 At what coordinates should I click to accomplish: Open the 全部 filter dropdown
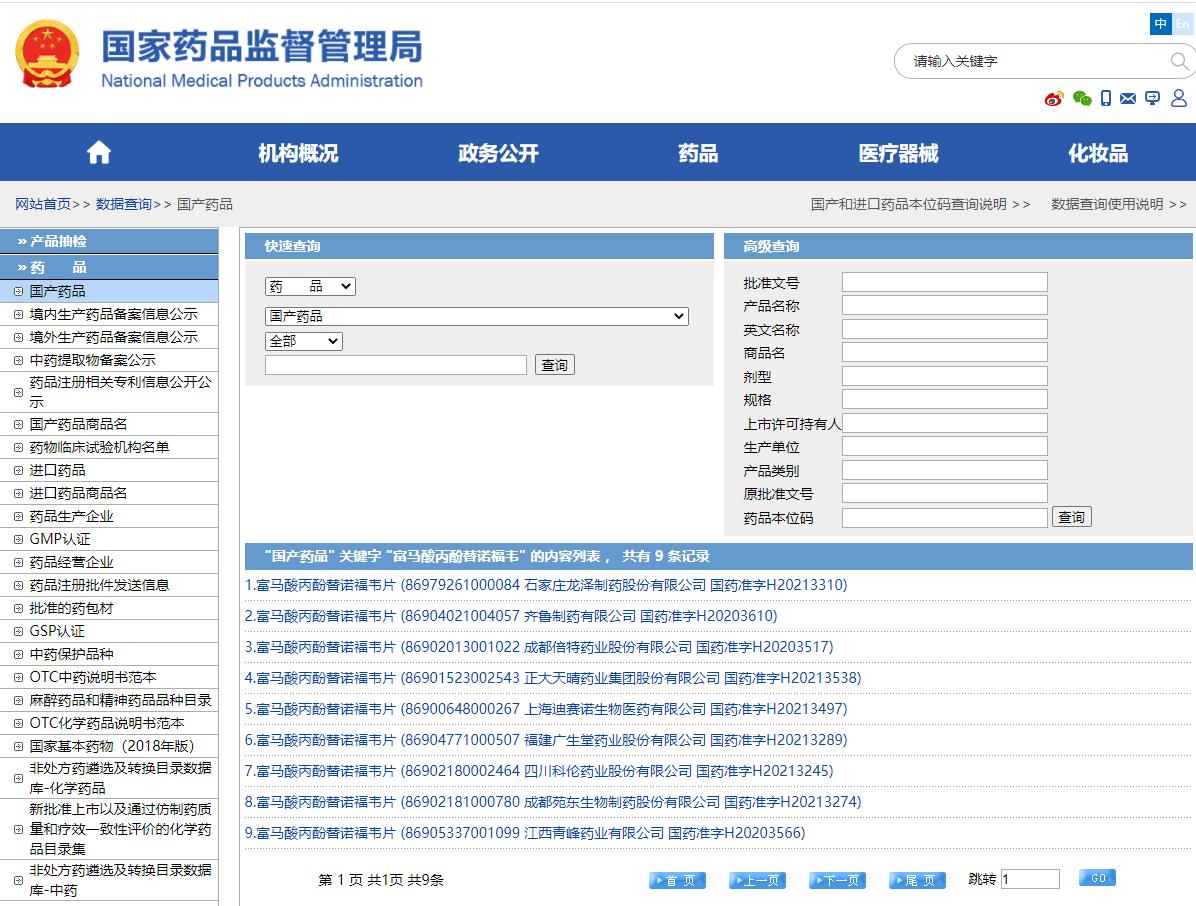point(303,341)
